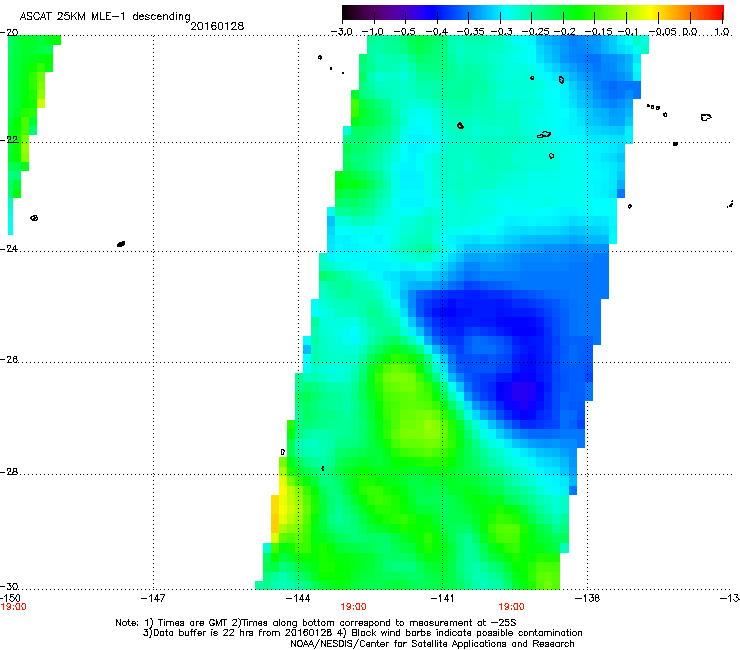The height and width of the screenshot is (650, 740).
Task: Click the red end of the colorbar
Action: (715, 12)
